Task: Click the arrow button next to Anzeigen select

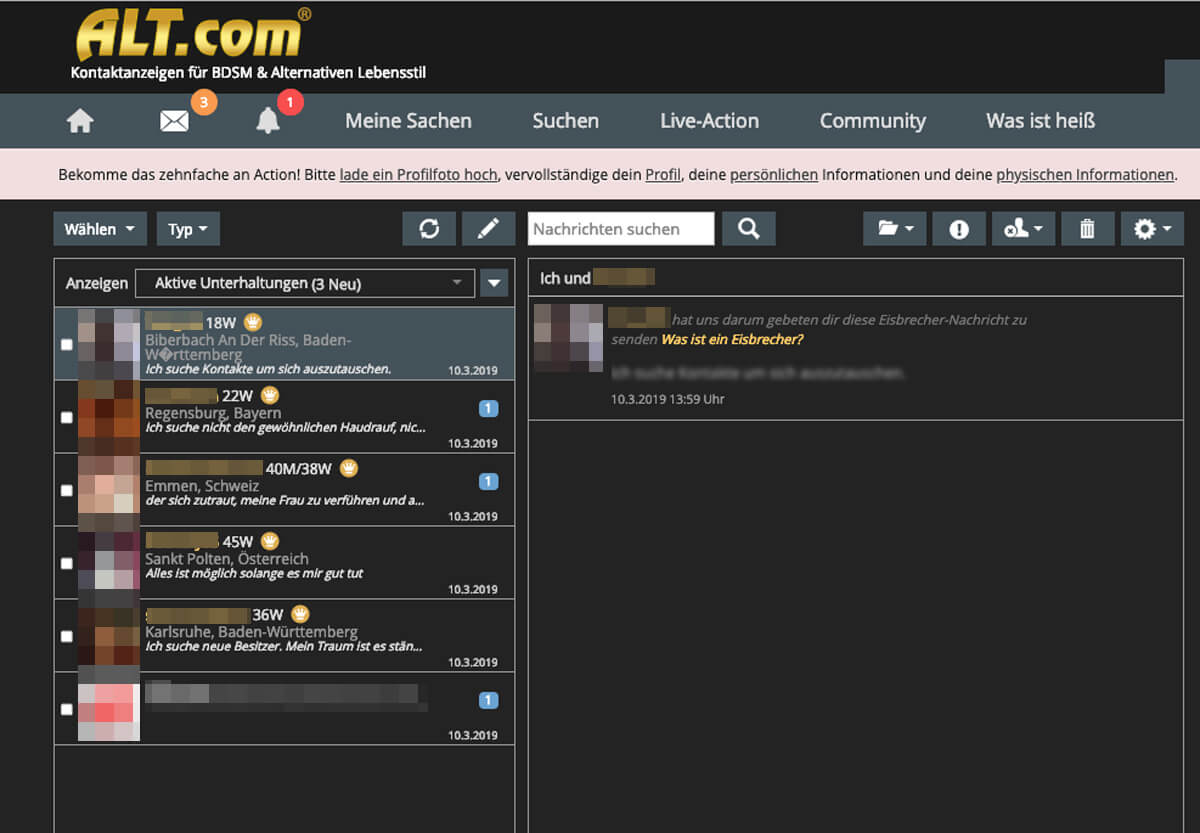Action: pos(494,283)
